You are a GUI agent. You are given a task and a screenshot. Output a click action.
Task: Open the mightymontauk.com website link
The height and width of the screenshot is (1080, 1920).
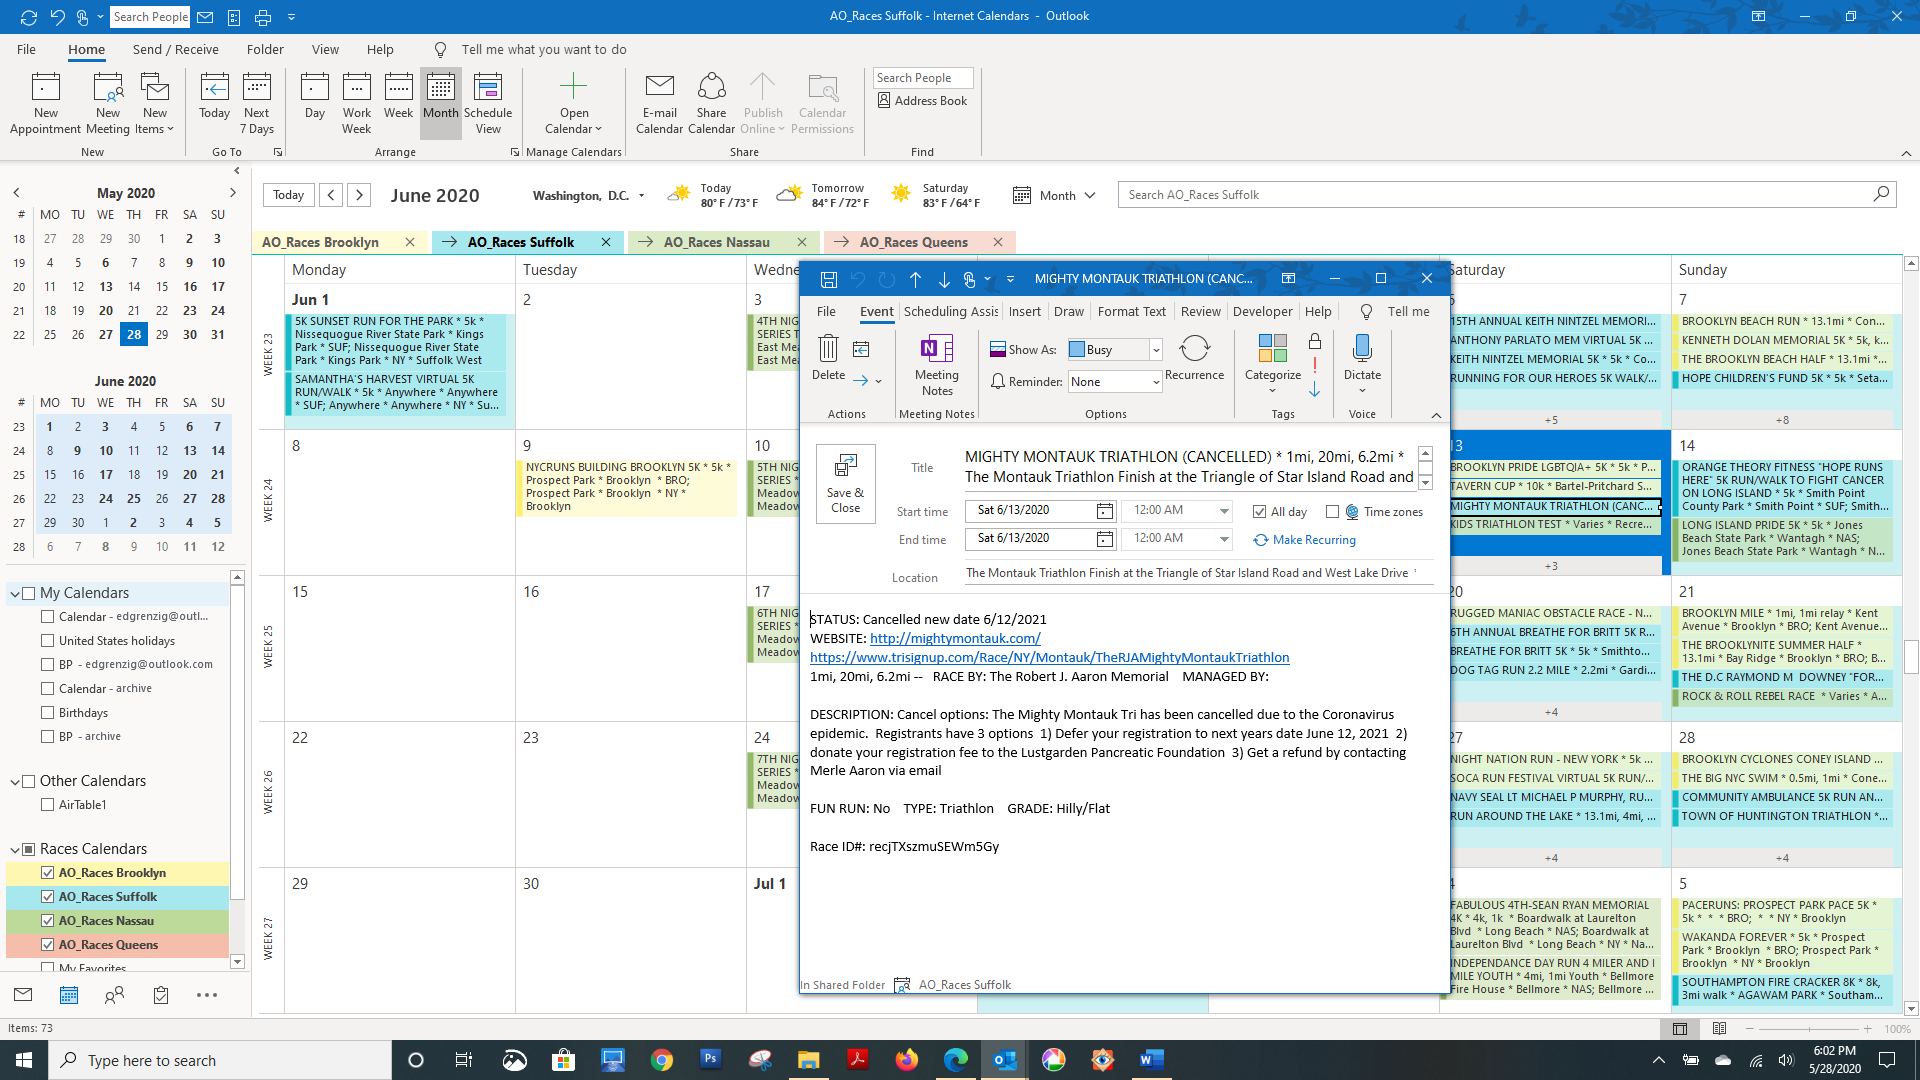(954, 638)
